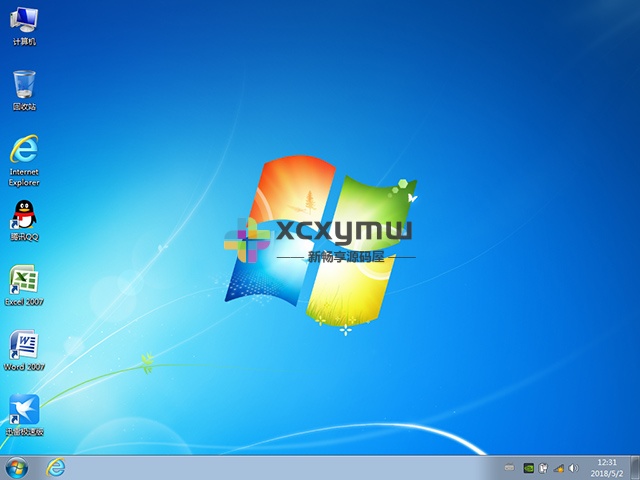
Task: Open the Windows Start menu
Action: 17,468
